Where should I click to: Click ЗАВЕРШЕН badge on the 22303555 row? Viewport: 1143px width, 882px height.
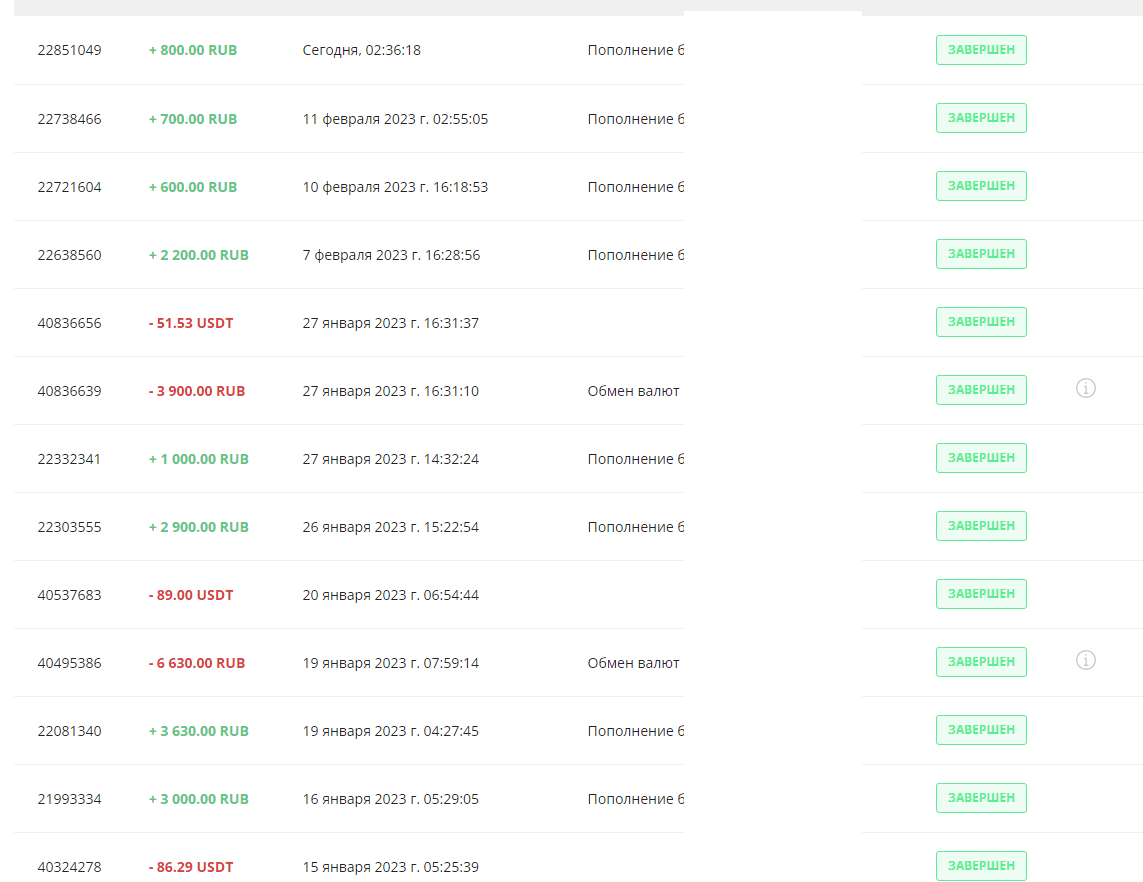pos(980,526)
